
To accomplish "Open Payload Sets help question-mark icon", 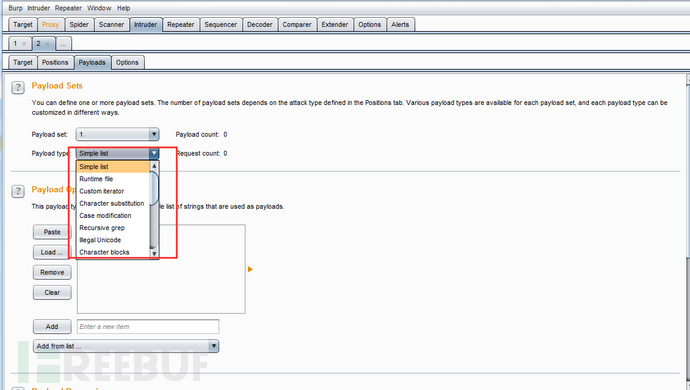I will 18,88.
